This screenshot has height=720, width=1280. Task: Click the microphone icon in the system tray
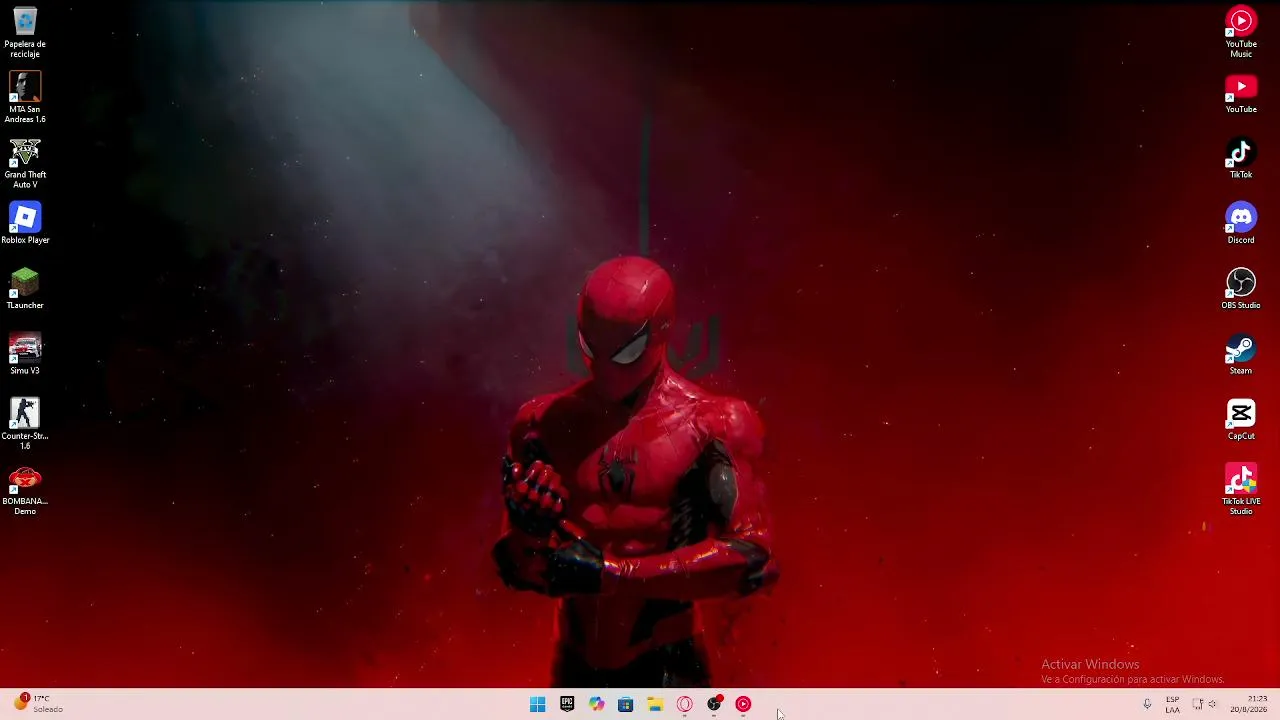1147,704
